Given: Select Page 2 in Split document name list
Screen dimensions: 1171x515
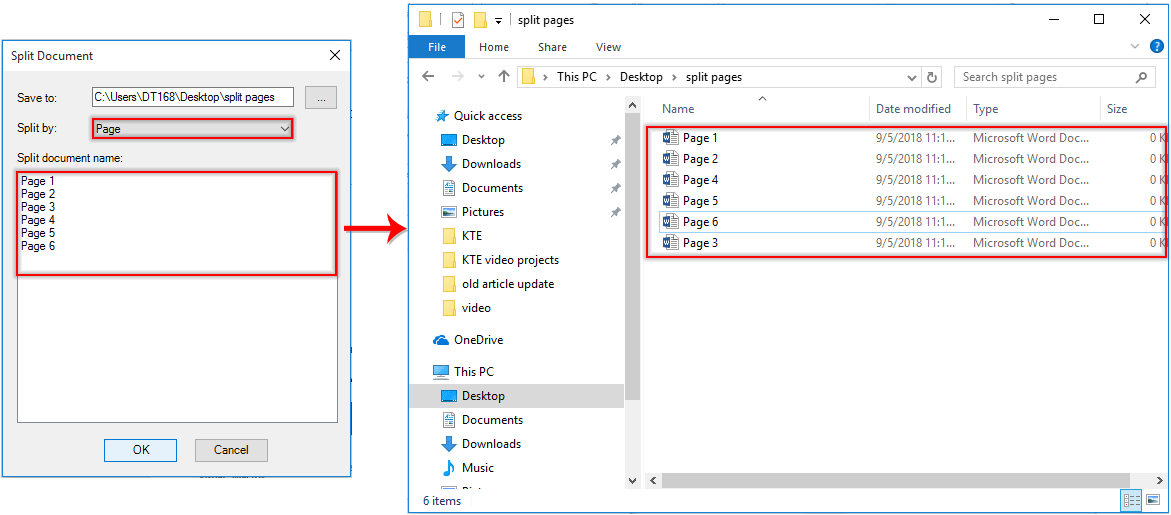Looking at the screenshot, I should tap(38, 193).
